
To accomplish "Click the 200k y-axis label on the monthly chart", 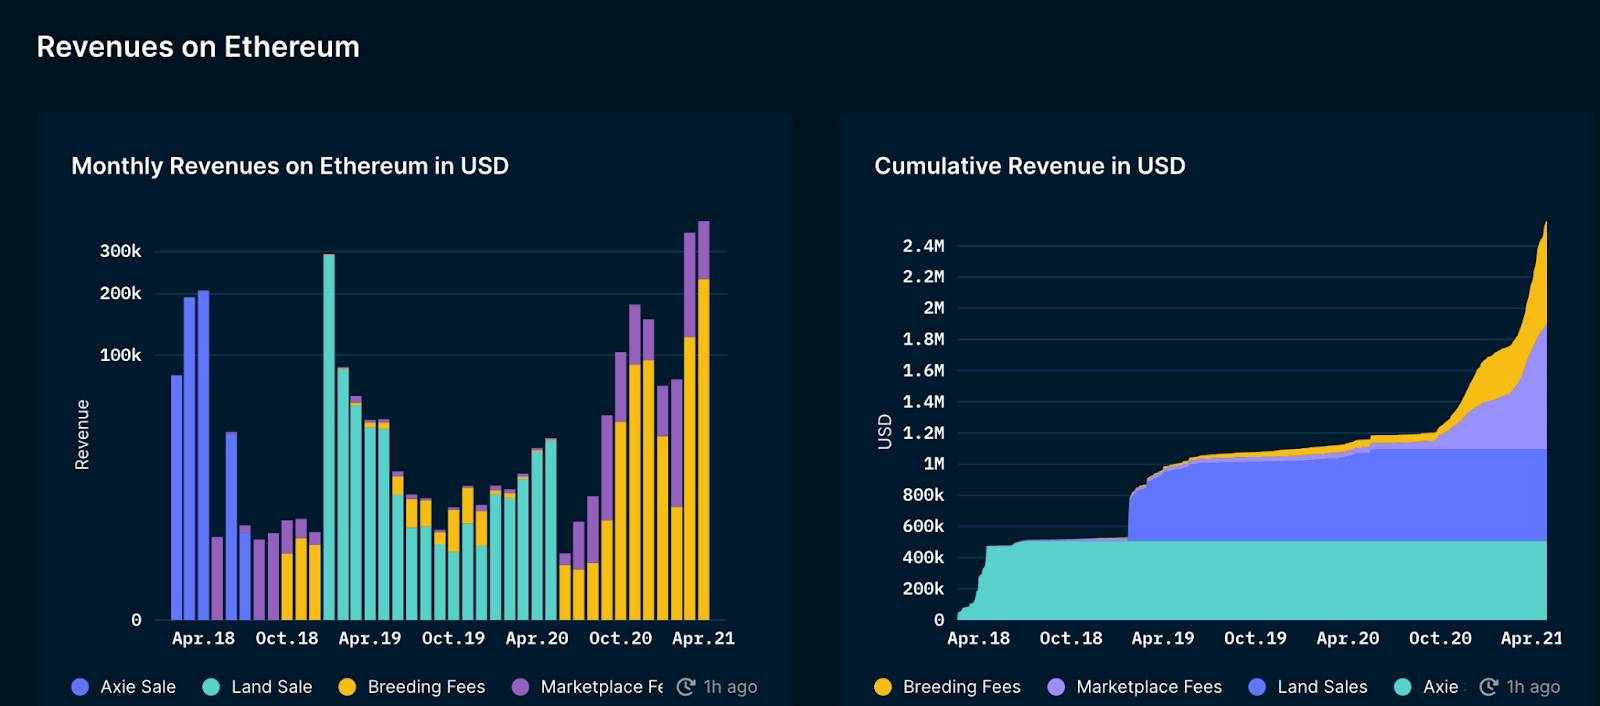I will click(x=120, y=293).
